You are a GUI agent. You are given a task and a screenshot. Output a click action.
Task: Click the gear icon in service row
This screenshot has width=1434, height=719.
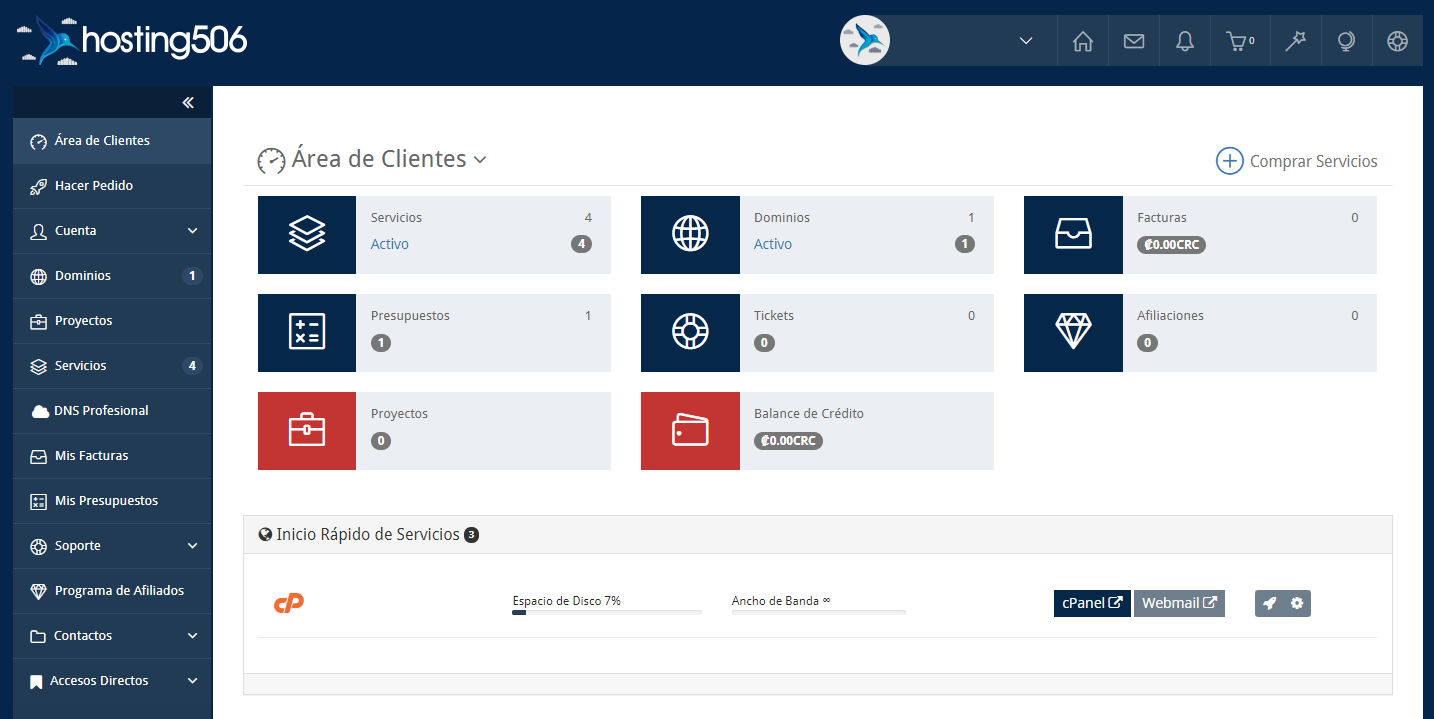pyautogui.click(x=1297, y=603)
